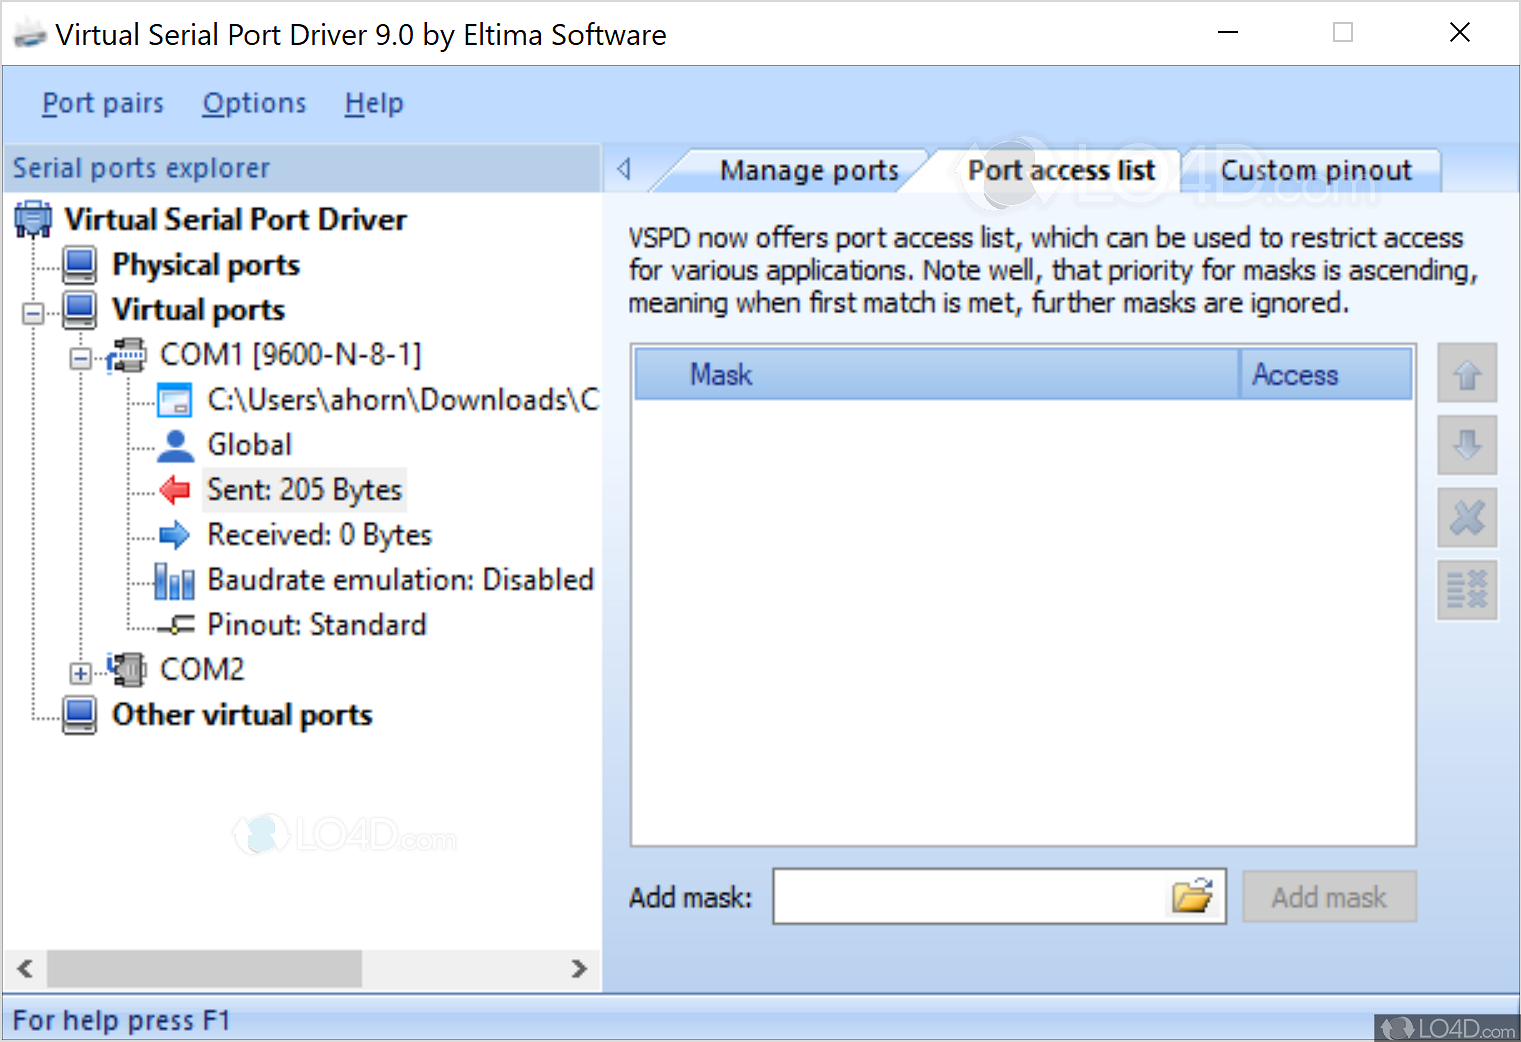Switch to the Custom pinout tab
This screenshot has width=1521, height=1042.
pos(1315,171)
